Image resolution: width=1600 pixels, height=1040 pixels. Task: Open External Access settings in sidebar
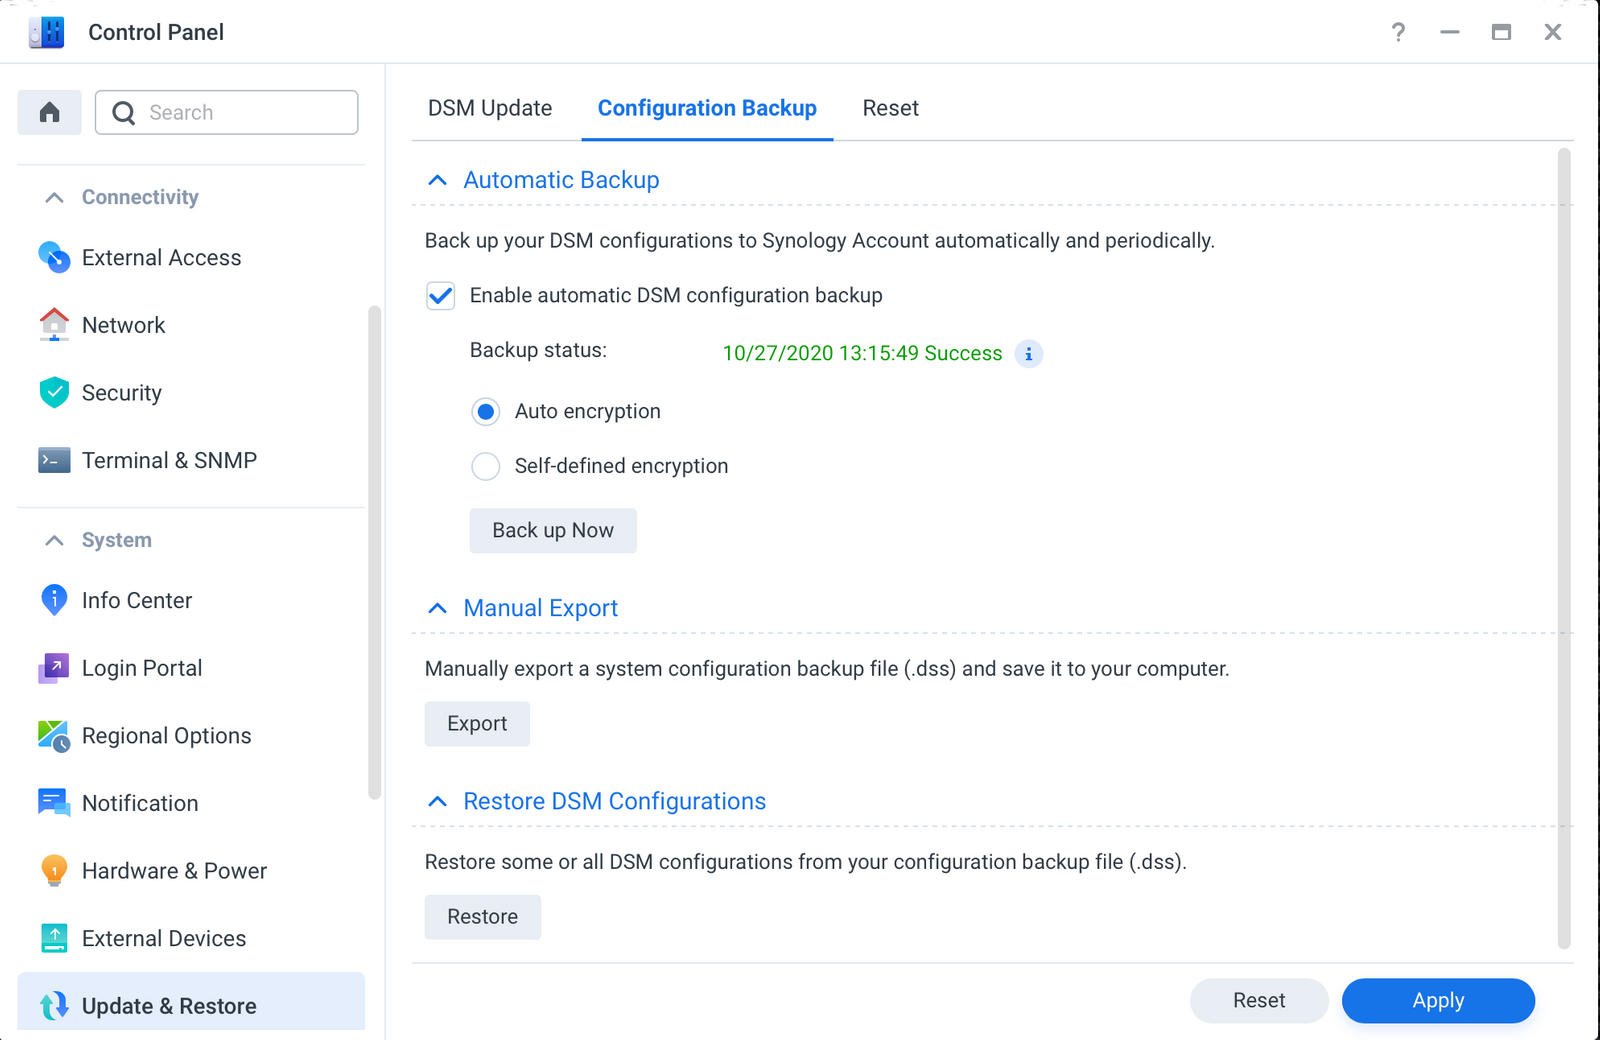click(x=56, y=257)
